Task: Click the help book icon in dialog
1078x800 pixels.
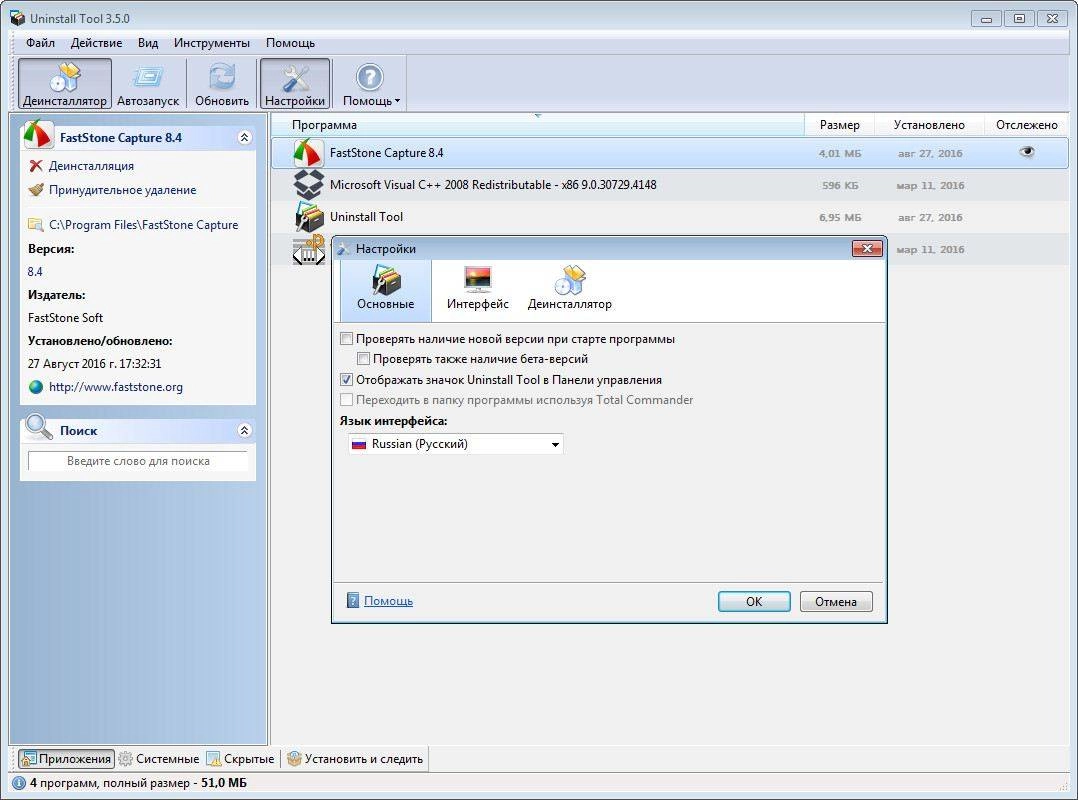Action: (353, 600)
